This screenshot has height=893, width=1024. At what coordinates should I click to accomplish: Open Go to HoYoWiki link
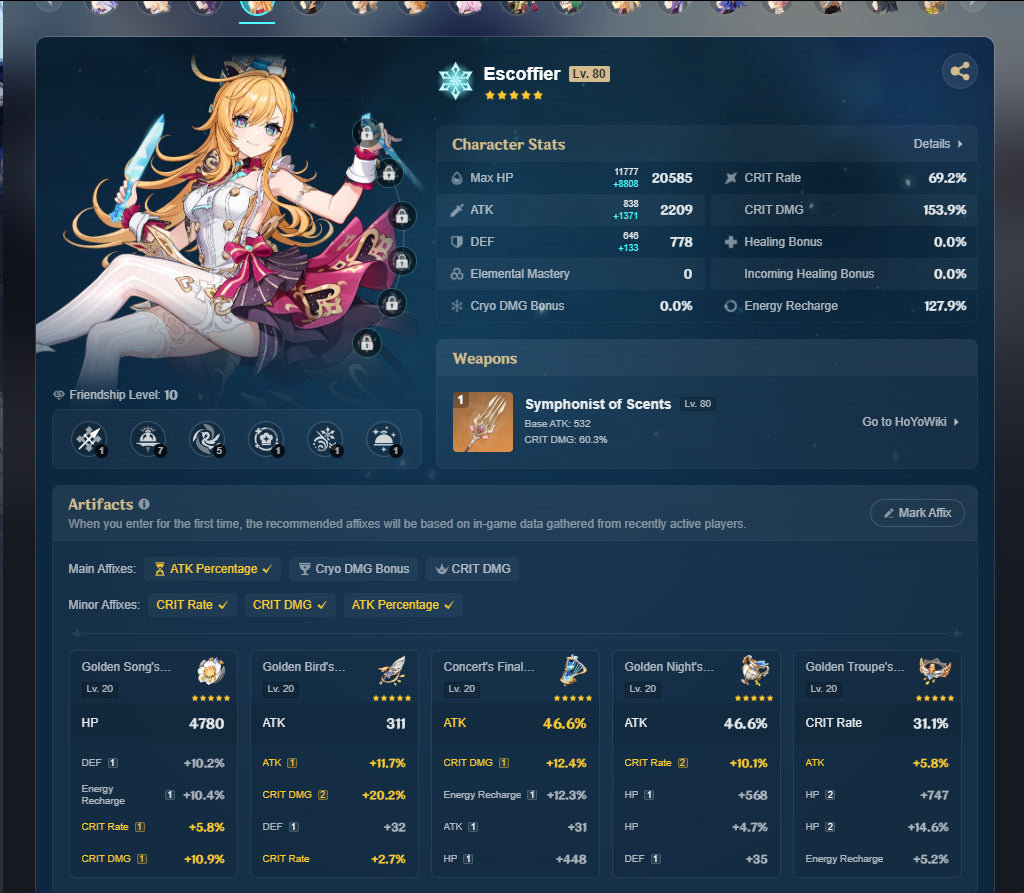(910, 421)
